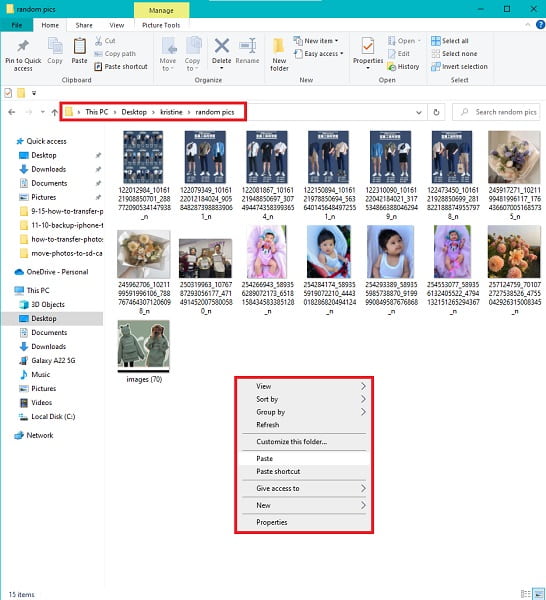Viewport: 546px width, 600px height.
Task: Open the 11-10-backup-iphone folder in Quick access
Action: click(61, 225)
